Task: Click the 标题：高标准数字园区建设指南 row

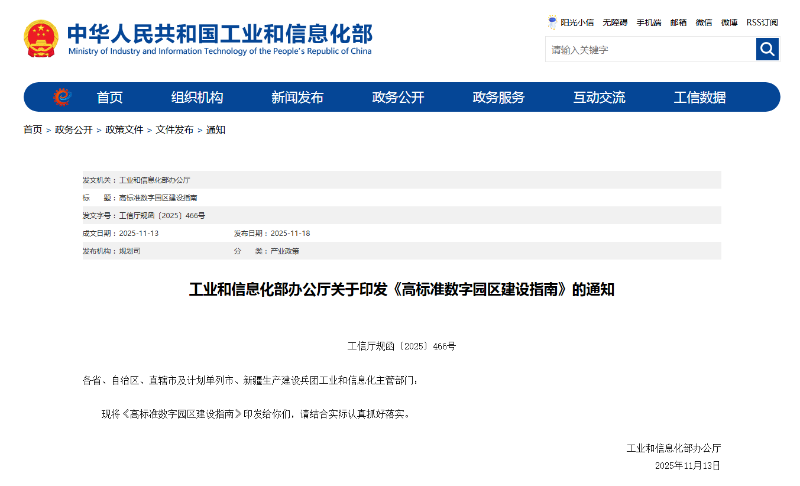Action: (x=402, y=198)
